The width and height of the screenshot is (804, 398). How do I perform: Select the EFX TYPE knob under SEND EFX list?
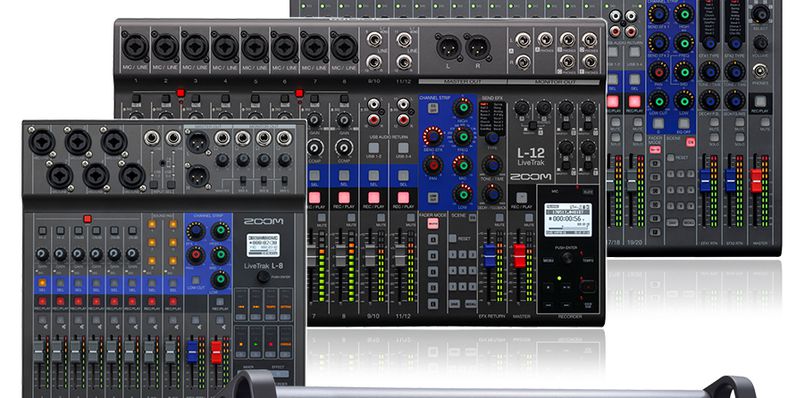492,137
